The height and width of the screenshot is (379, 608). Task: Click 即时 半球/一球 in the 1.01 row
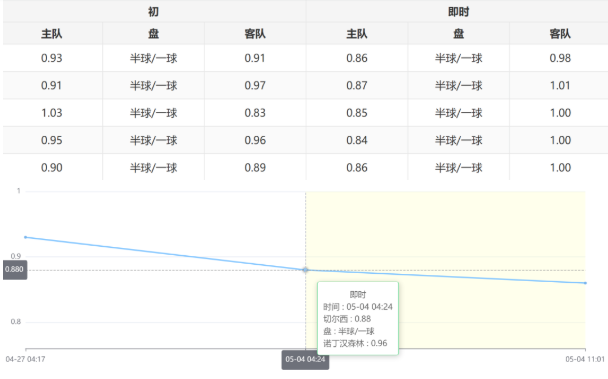pyautogui.click(x=459, y=85)
